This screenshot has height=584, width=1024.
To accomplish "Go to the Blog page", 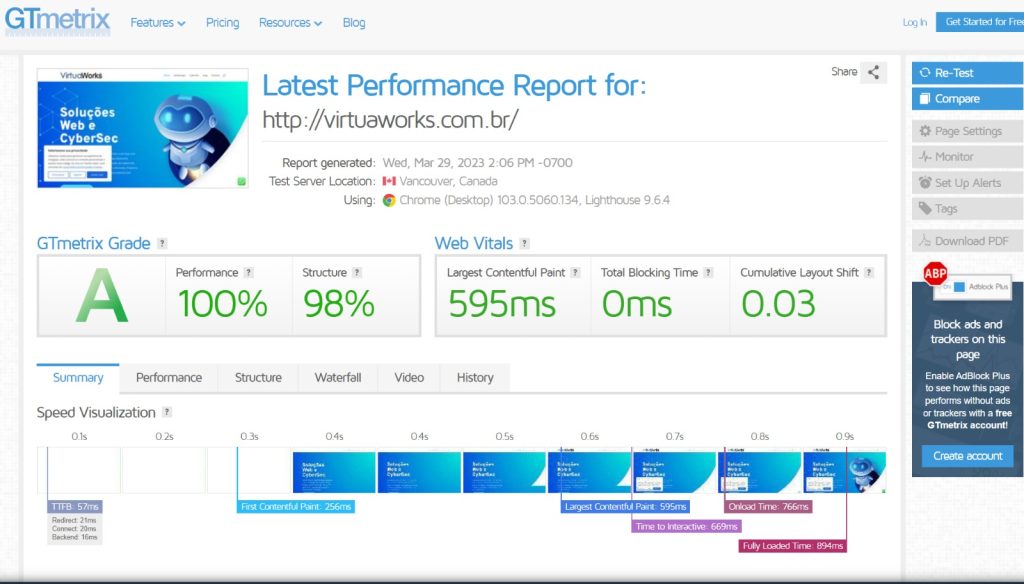I will coord(354,23).
